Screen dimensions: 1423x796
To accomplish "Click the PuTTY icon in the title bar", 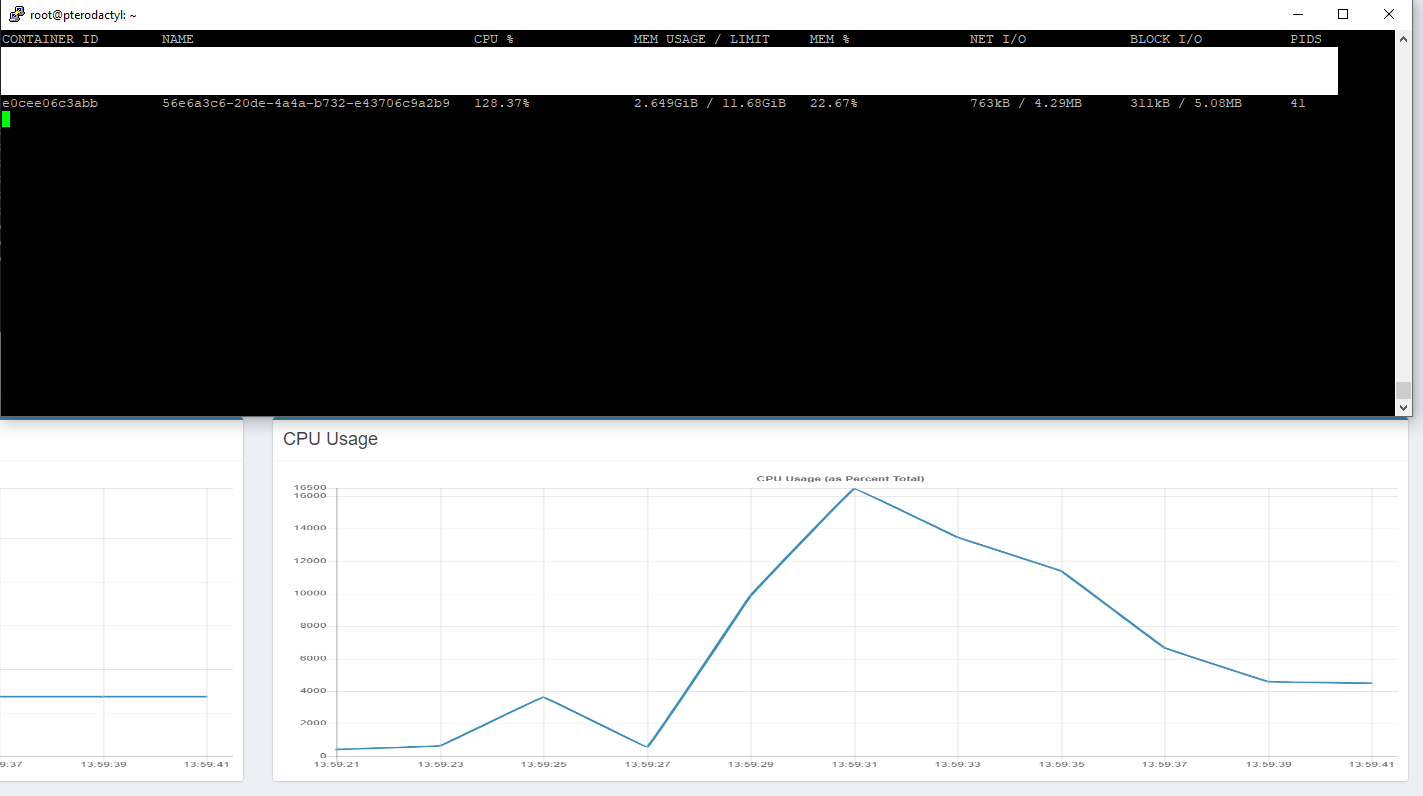I will coord(16,14).
